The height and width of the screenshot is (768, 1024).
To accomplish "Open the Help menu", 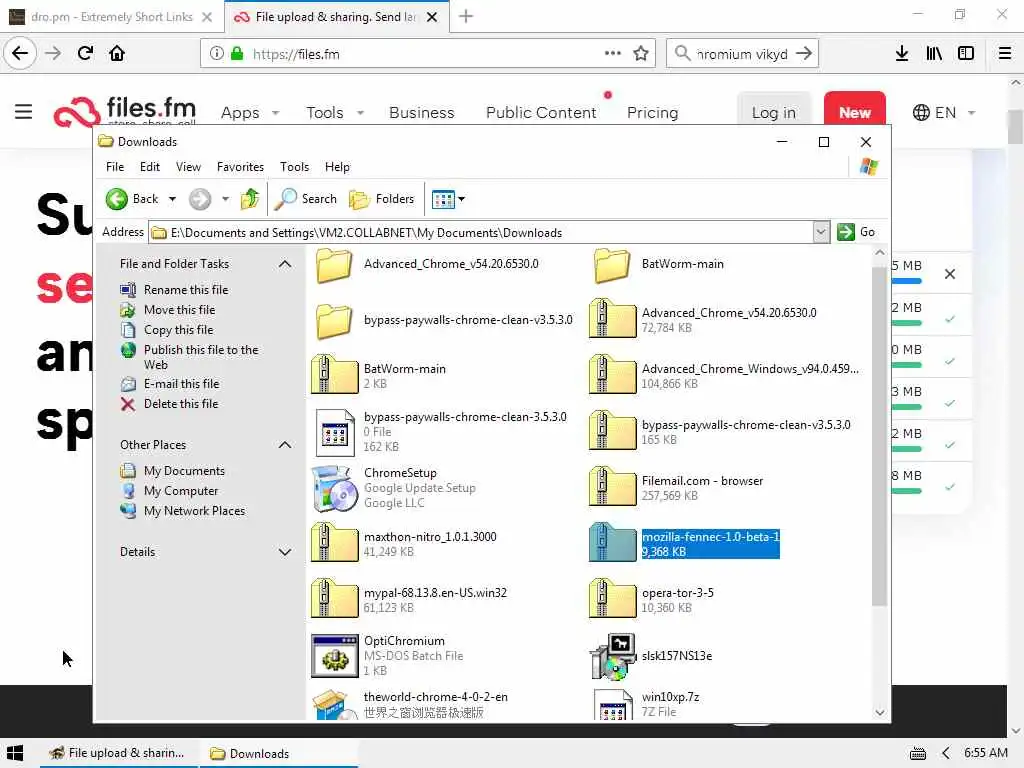I will [337, 167].
